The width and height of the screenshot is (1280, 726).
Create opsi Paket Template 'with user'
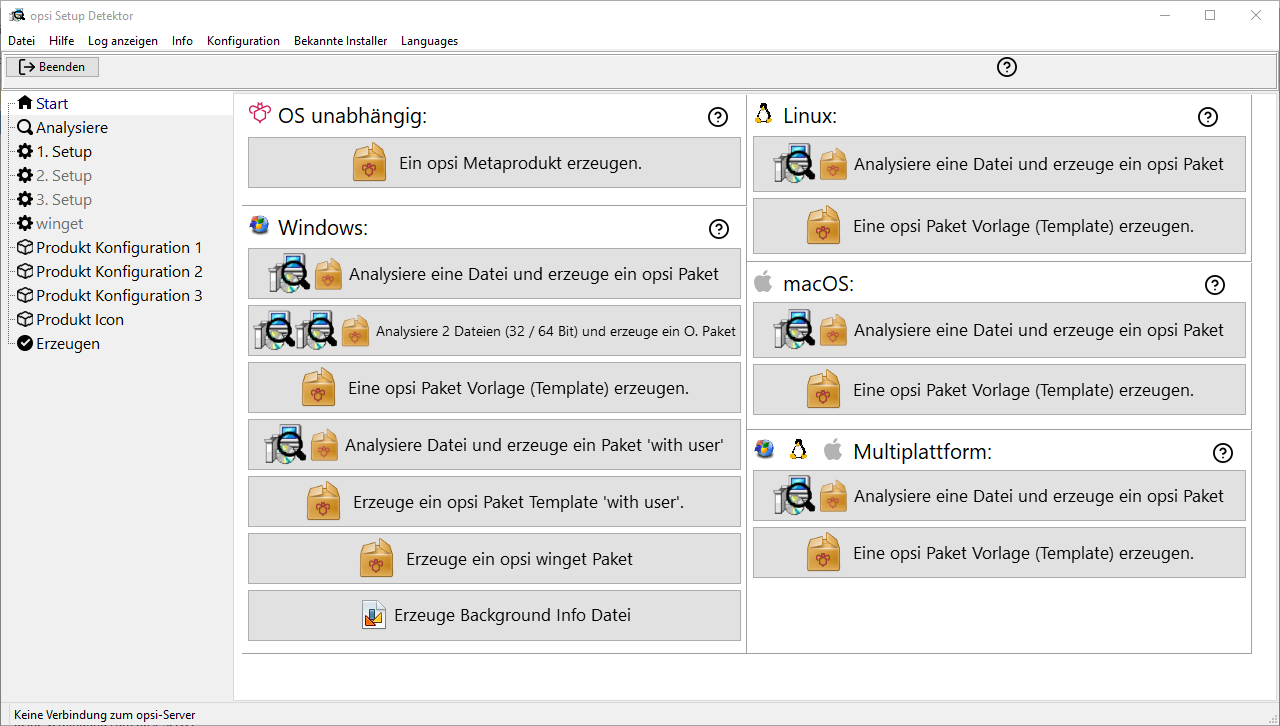point(494,501)
